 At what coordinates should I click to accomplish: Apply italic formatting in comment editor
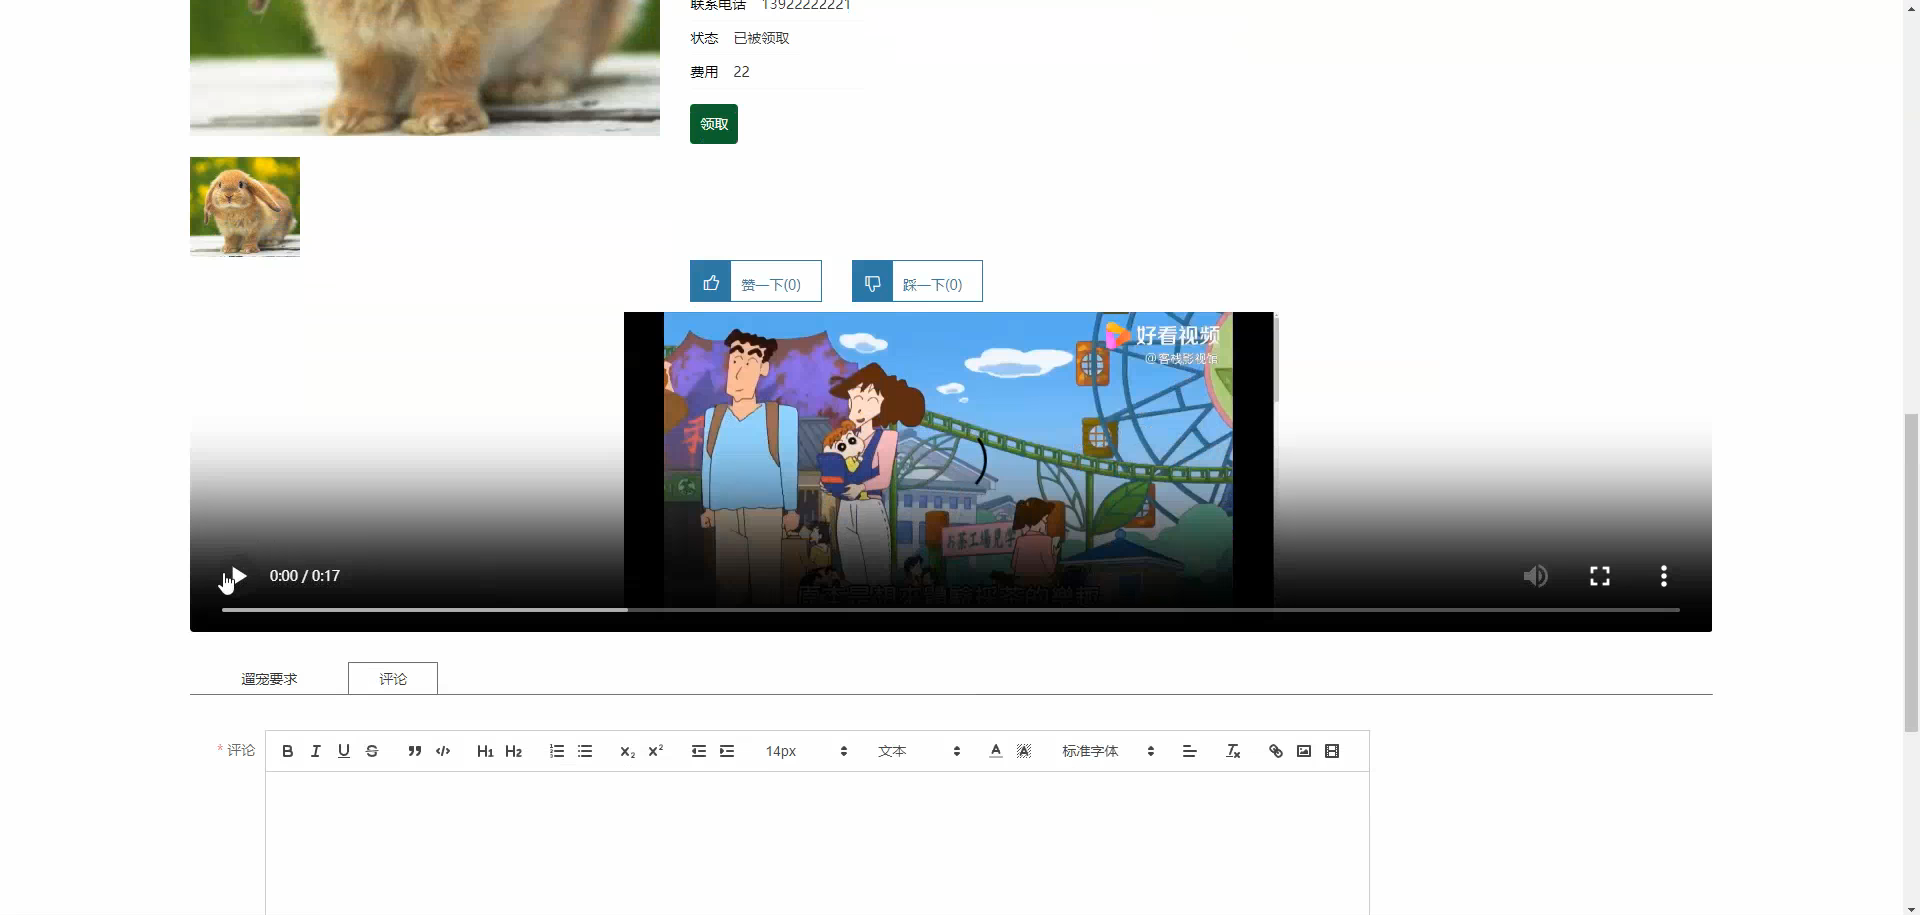[316, 751]
